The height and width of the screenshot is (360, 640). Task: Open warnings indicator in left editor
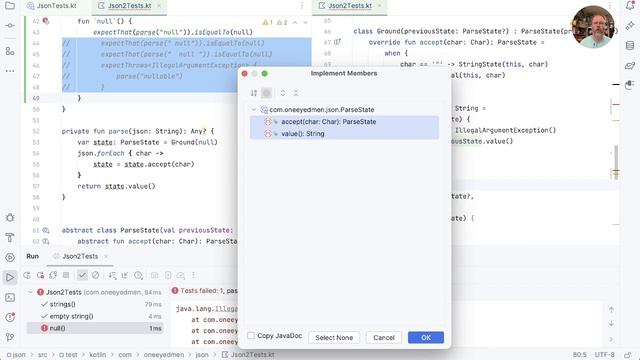275,22
